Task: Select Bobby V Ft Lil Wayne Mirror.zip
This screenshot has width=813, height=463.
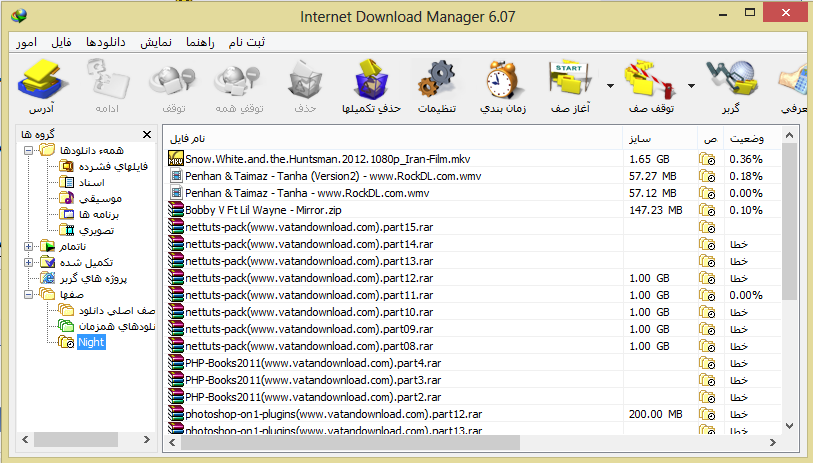Action: (473, 210)
